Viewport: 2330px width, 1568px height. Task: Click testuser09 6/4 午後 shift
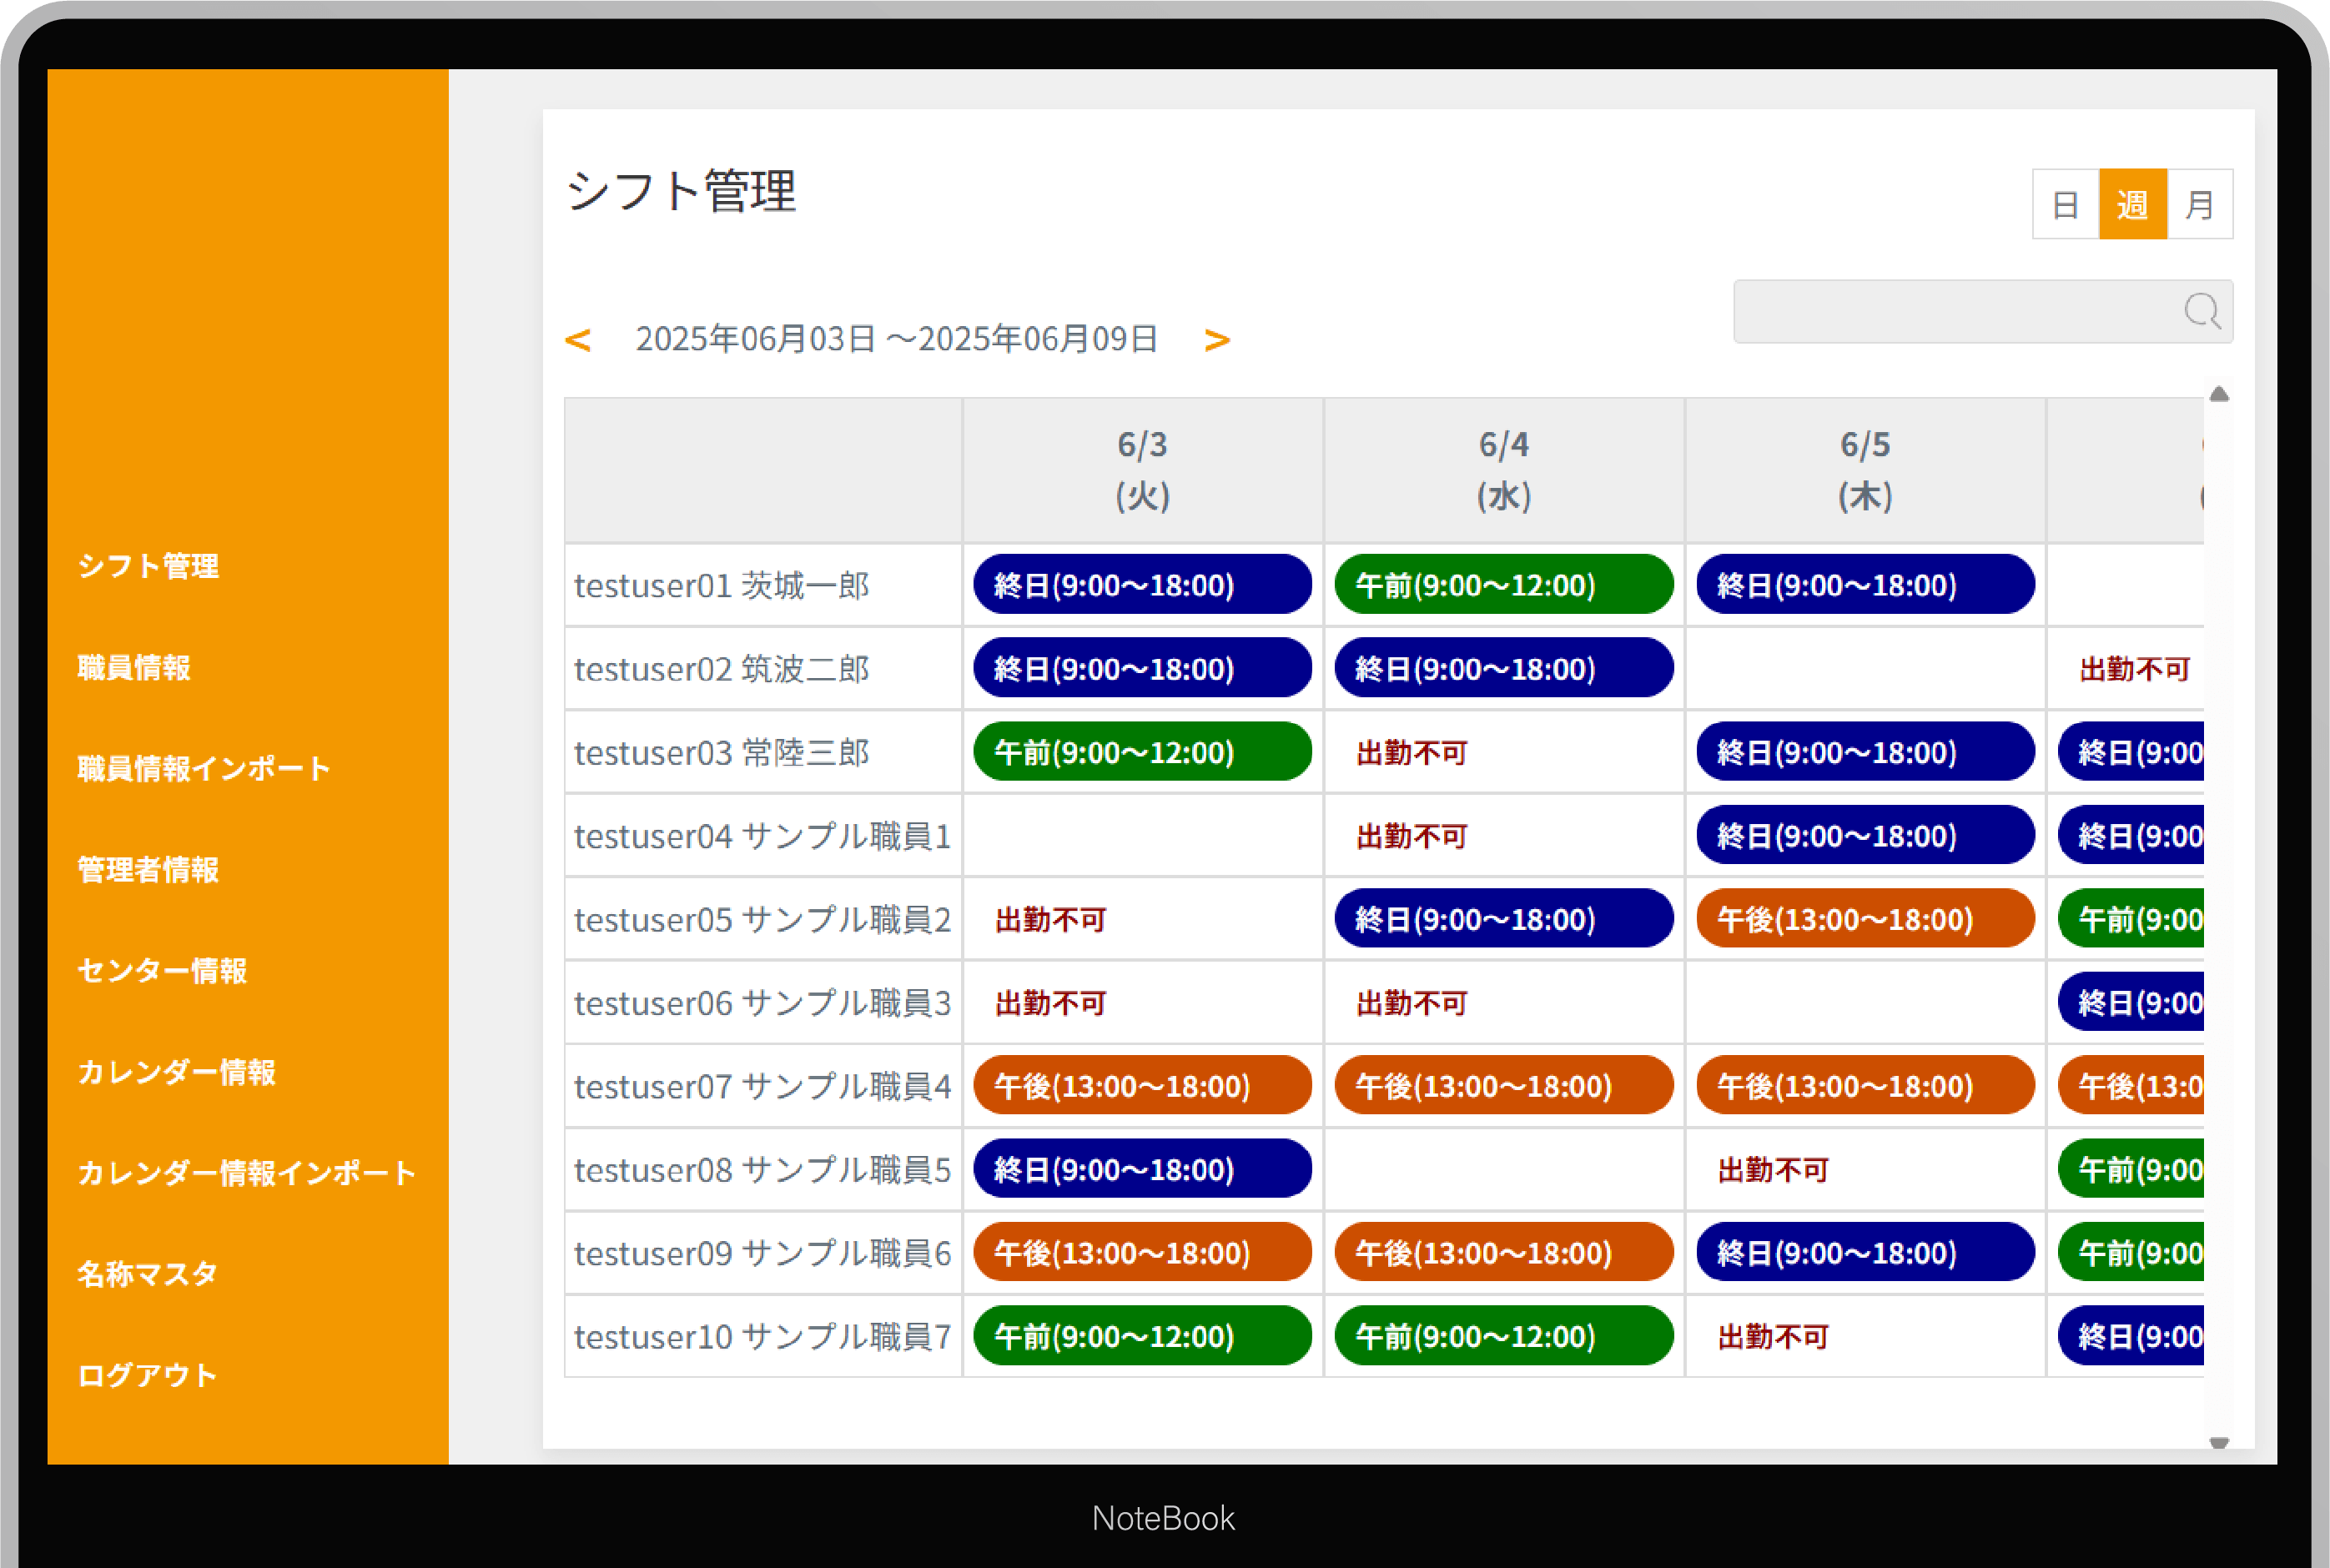pyautogui.click(x=1504, y=1253)
